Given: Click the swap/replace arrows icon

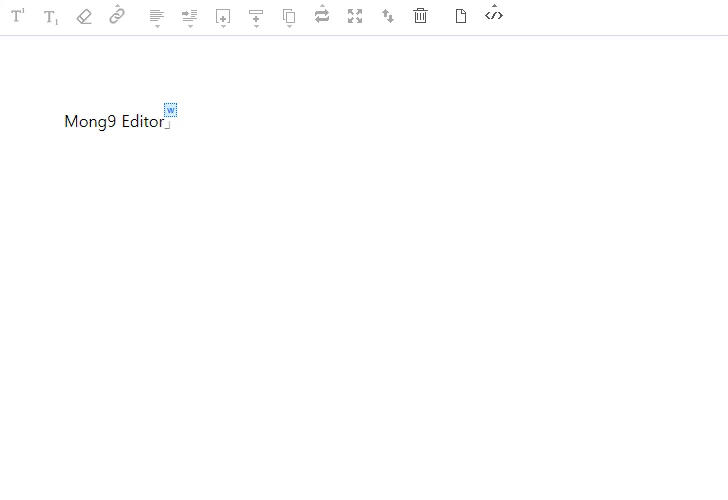Looking at the screenshot, I should [x=322, y=16].
